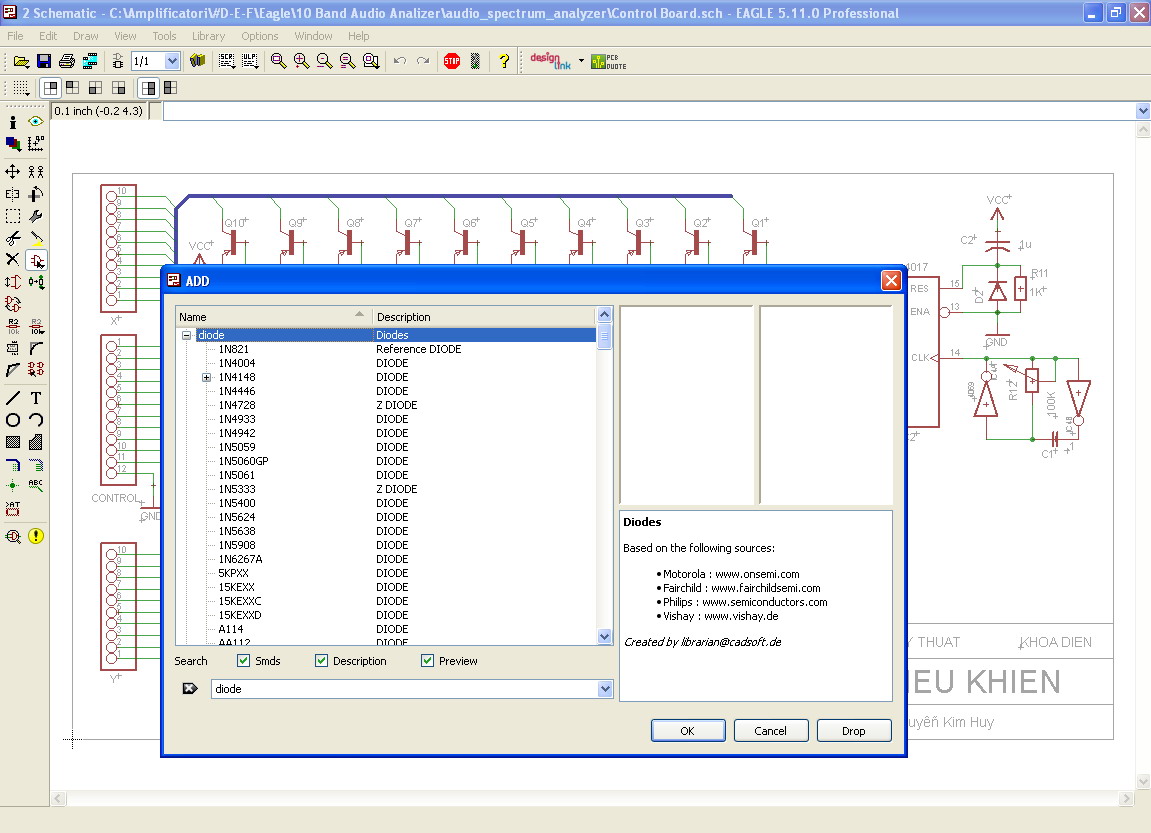Screen dimensions: 1151x833
Task: Click the Save schematic icon
Action: (x=43, y=61)
